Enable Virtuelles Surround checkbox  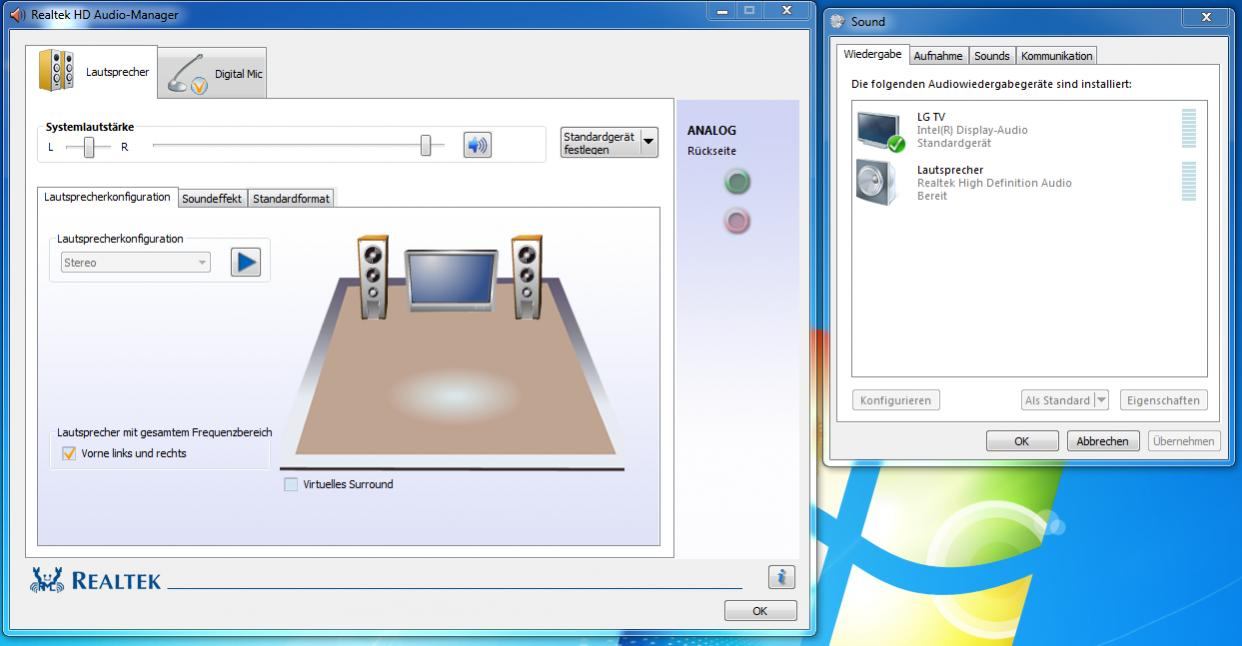[x=291, y=484]
